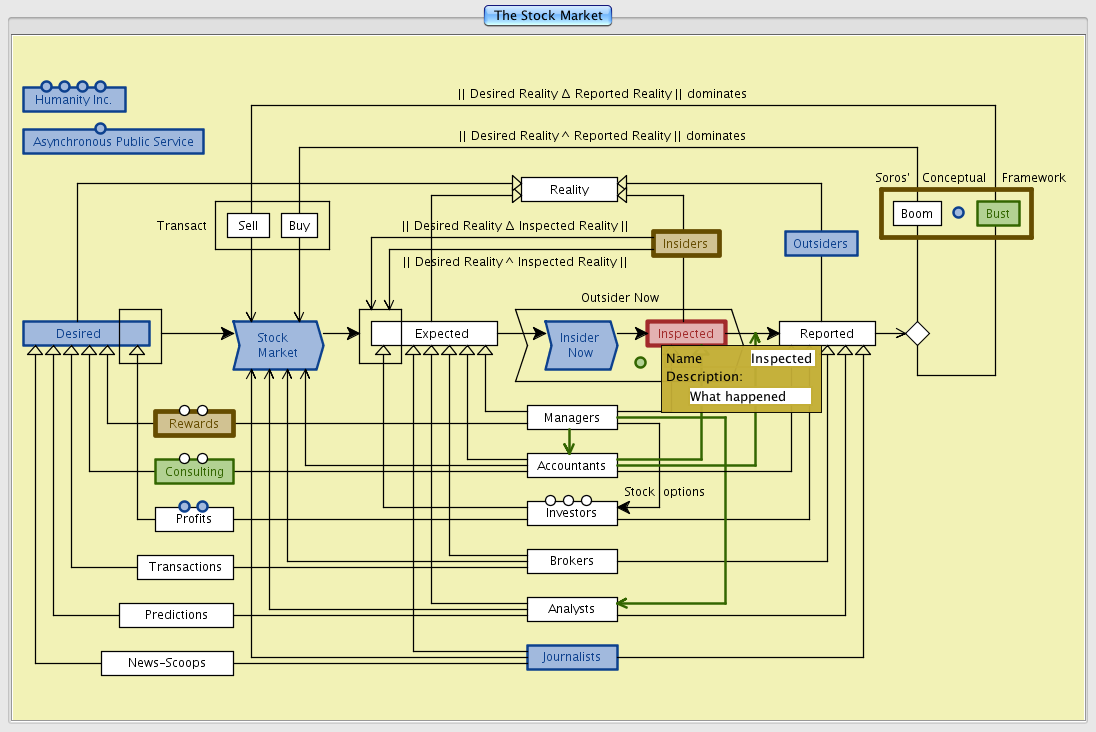Viewport: 1096px width, 732px height.
Task: Click the Stock Market chevron node
Action: [x=277, y=345]
